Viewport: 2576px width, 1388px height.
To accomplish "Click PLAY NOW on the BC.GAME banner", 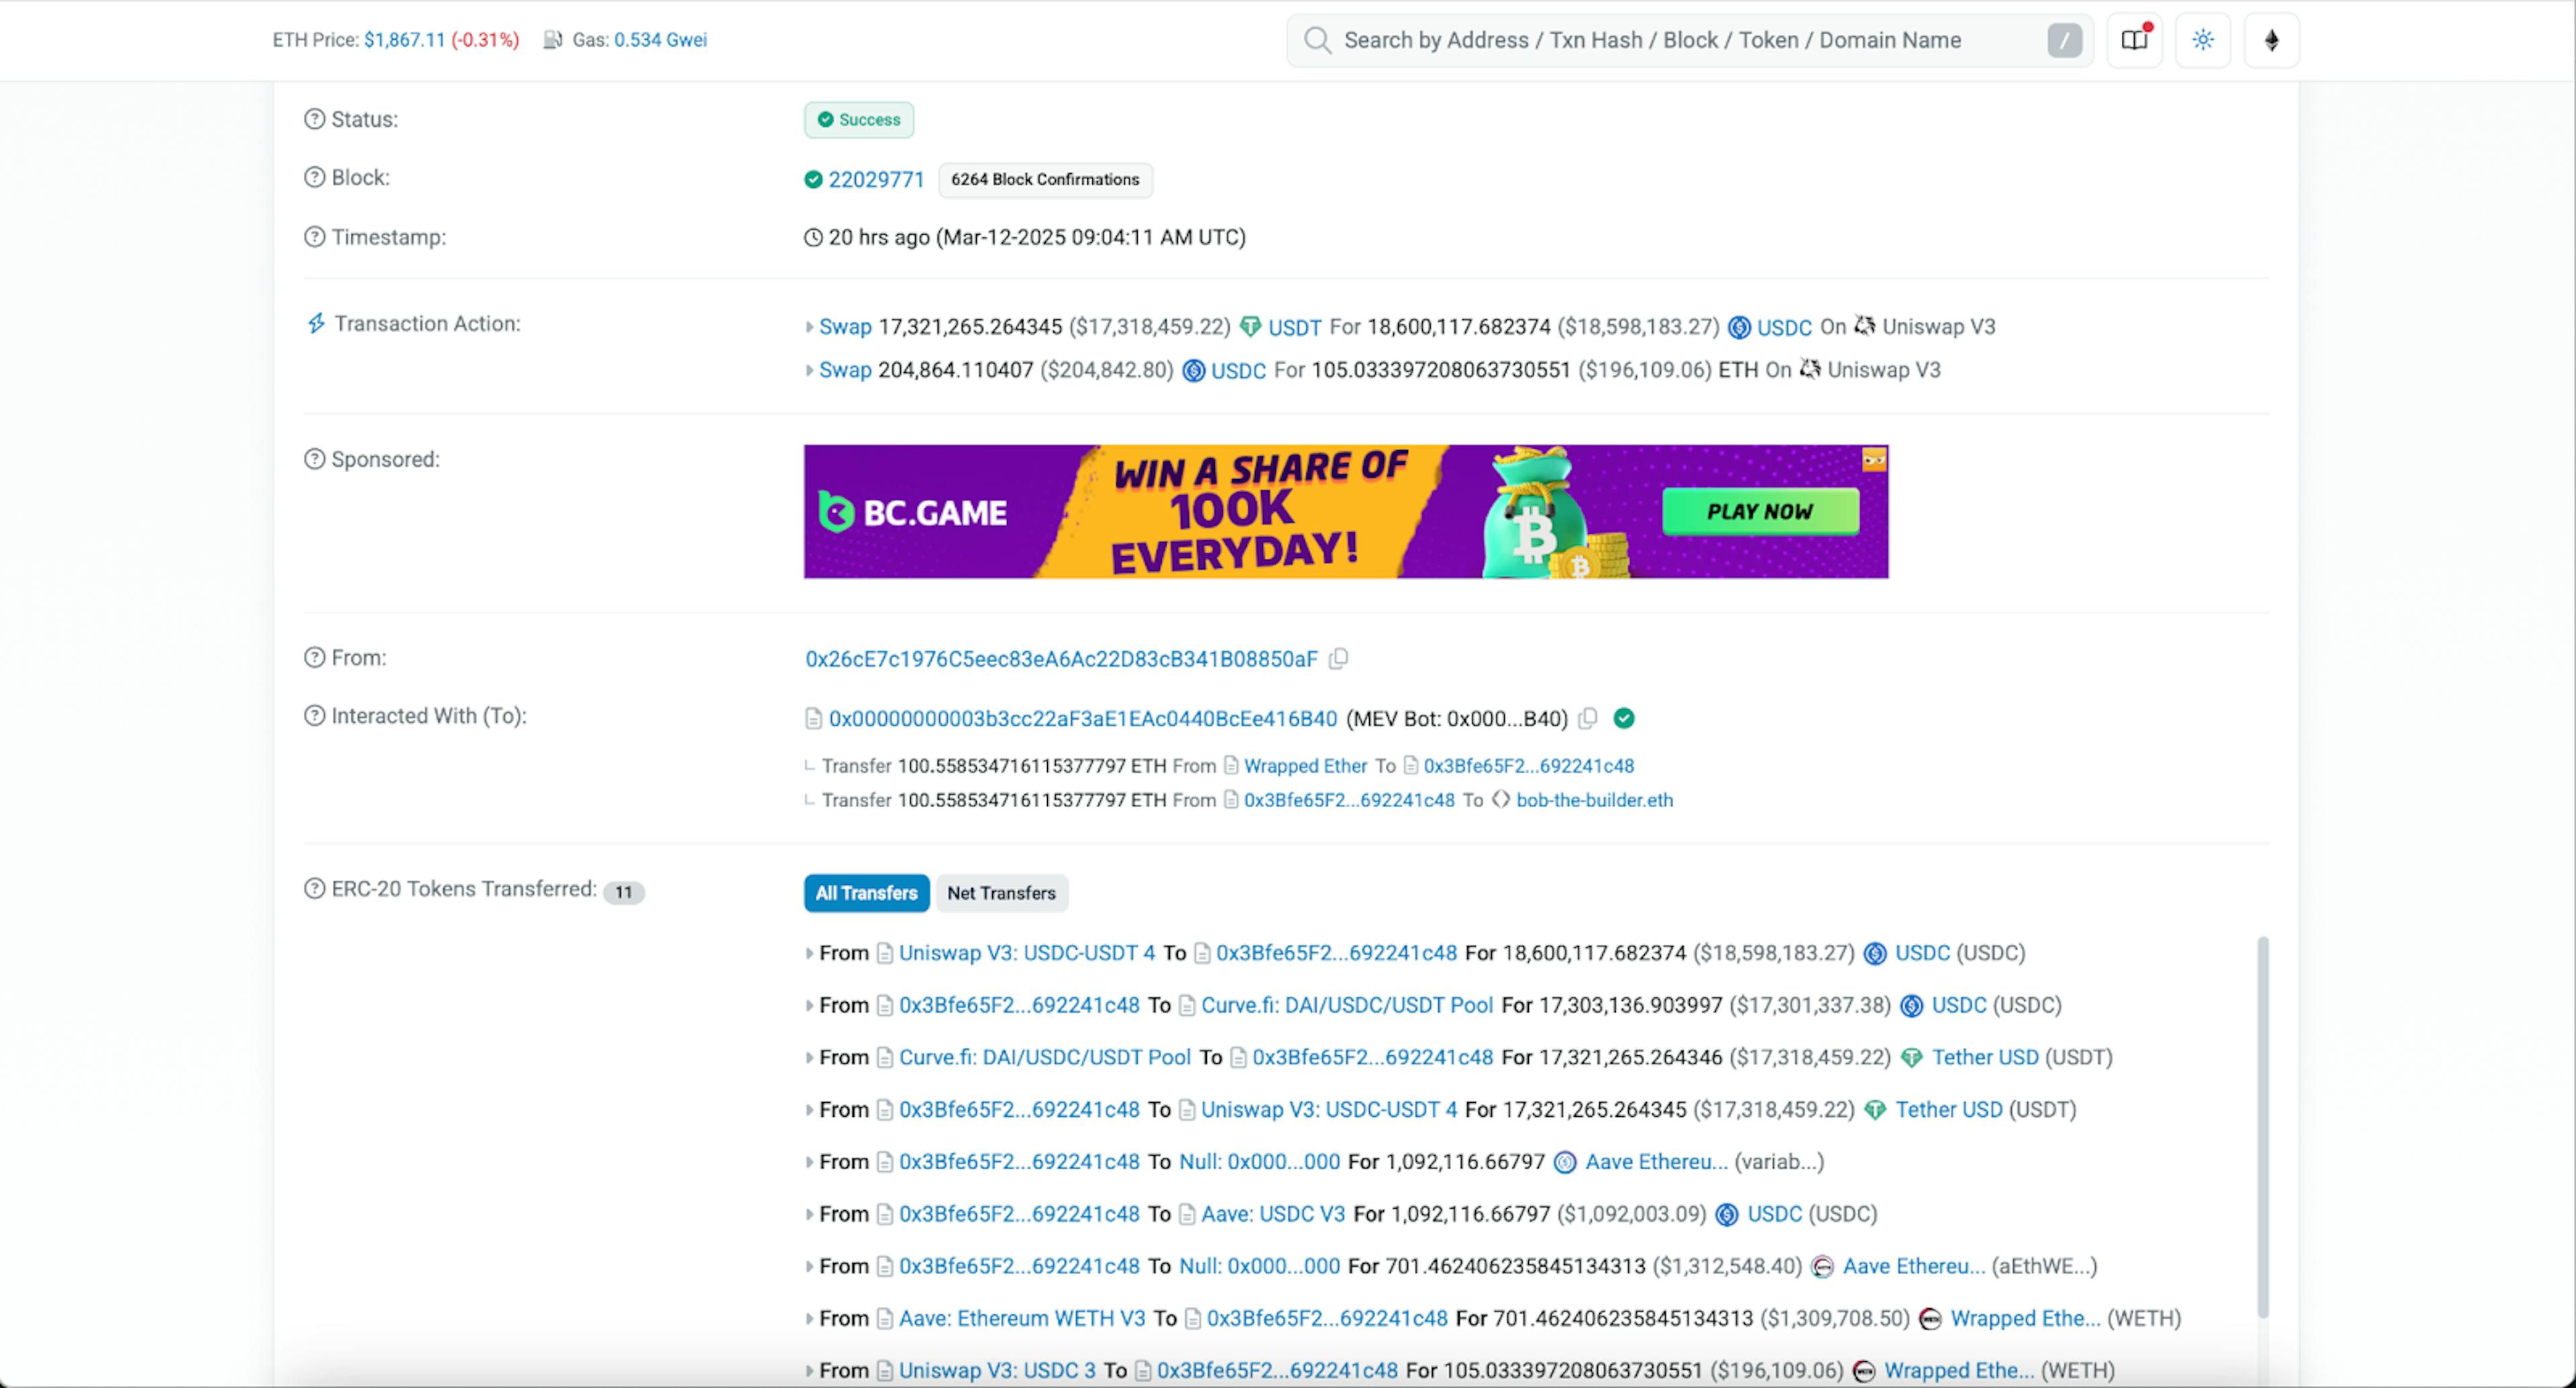I will [x=1760, y=511].
